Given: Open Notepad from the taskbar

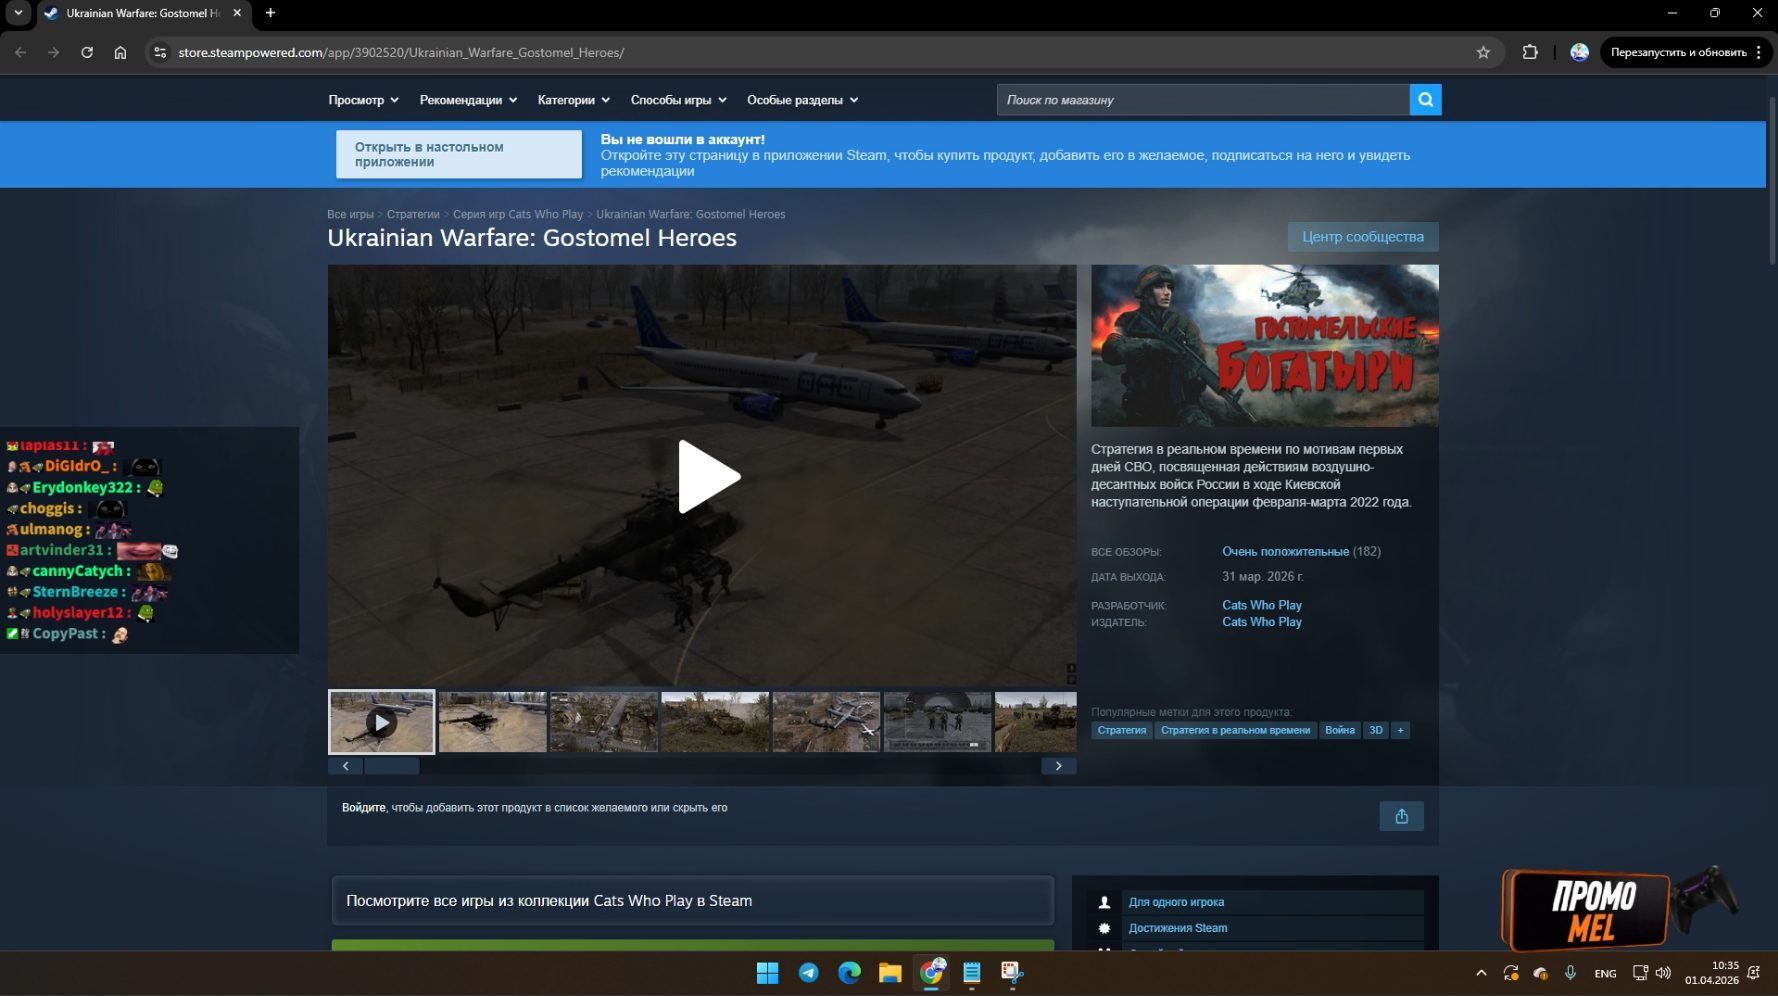Looking at the screenshot, I should coord(971,973).
